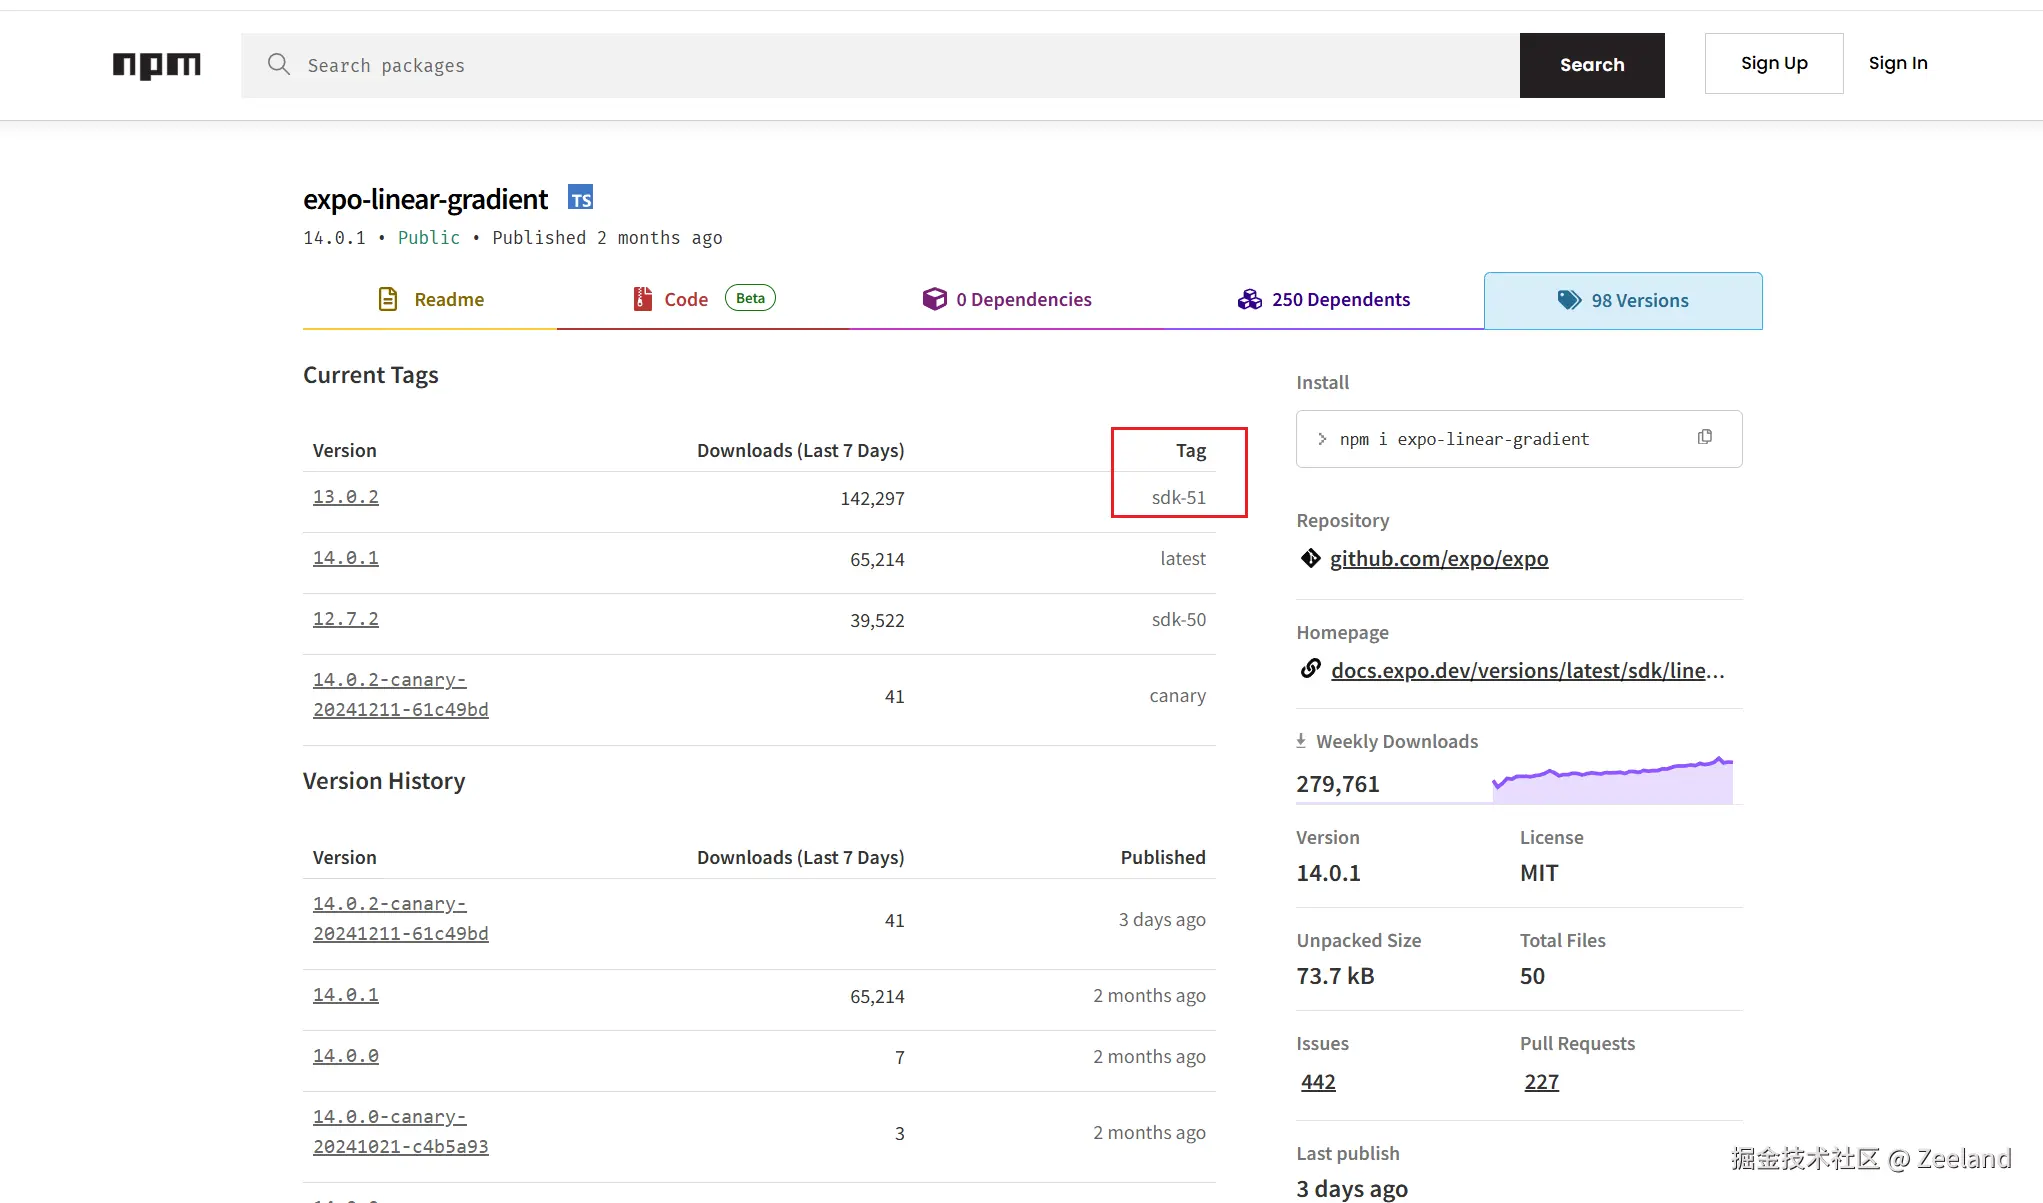
Task: Click the homepage link chain icon
Action: pyautogui.click(x=1310, y=669)
